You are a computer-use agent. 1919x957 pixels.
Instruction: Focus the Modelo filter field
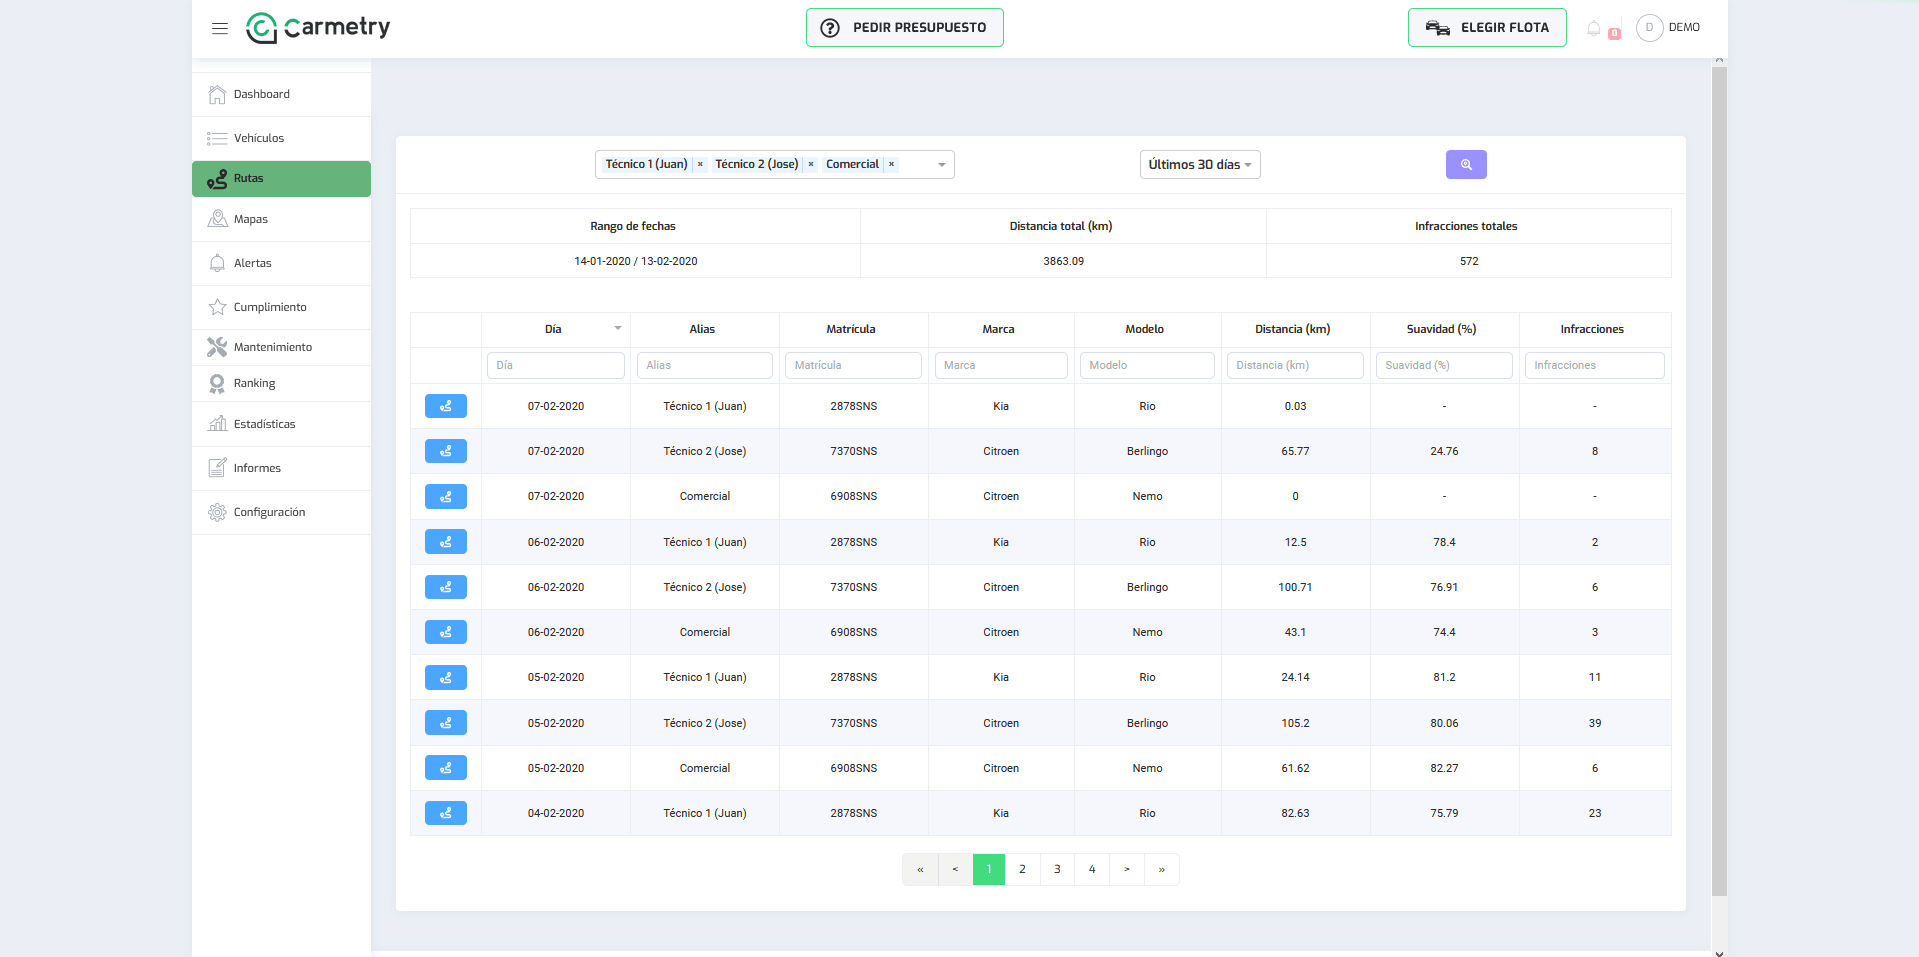tap(1147, 365)
